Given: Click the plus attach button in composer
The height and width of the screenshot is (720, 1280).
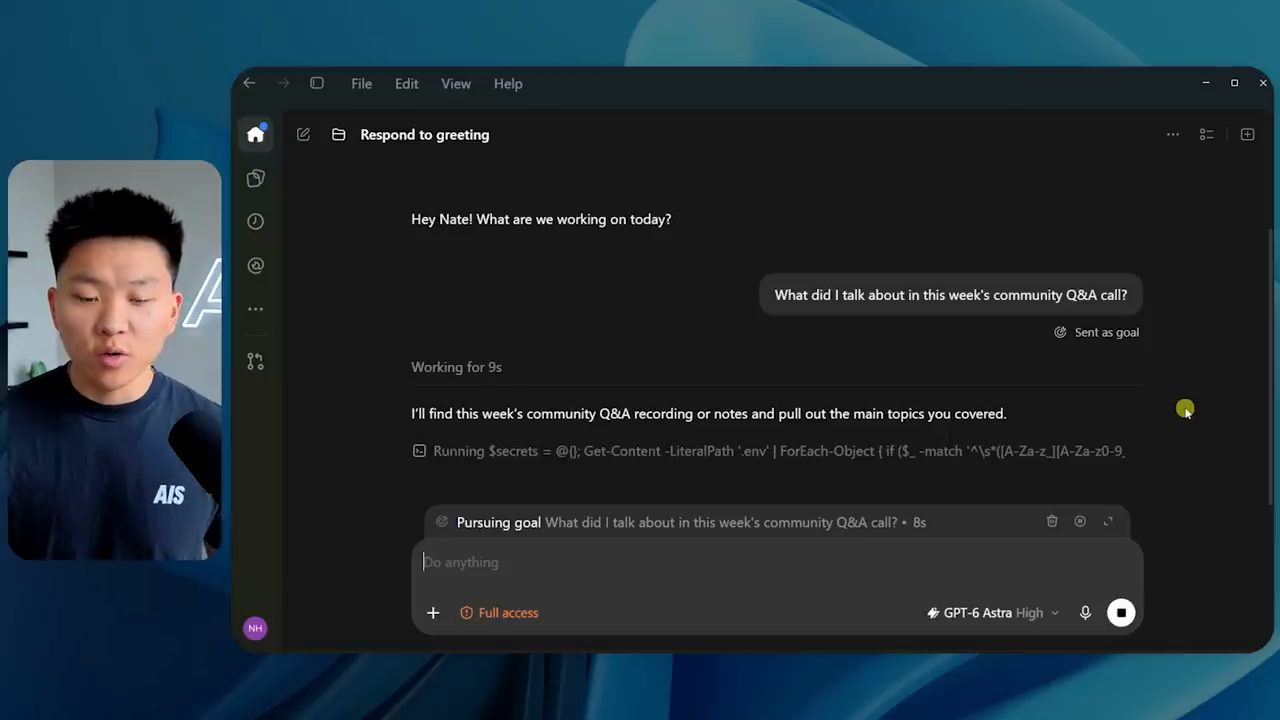Looking at the screenshot, I should 433,613.
